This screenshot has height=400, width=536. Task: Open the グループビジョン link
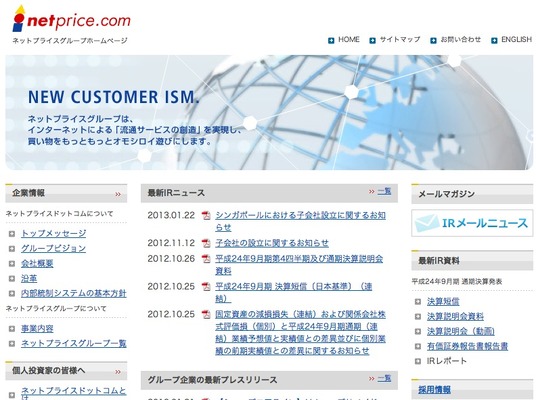[53, 248]
